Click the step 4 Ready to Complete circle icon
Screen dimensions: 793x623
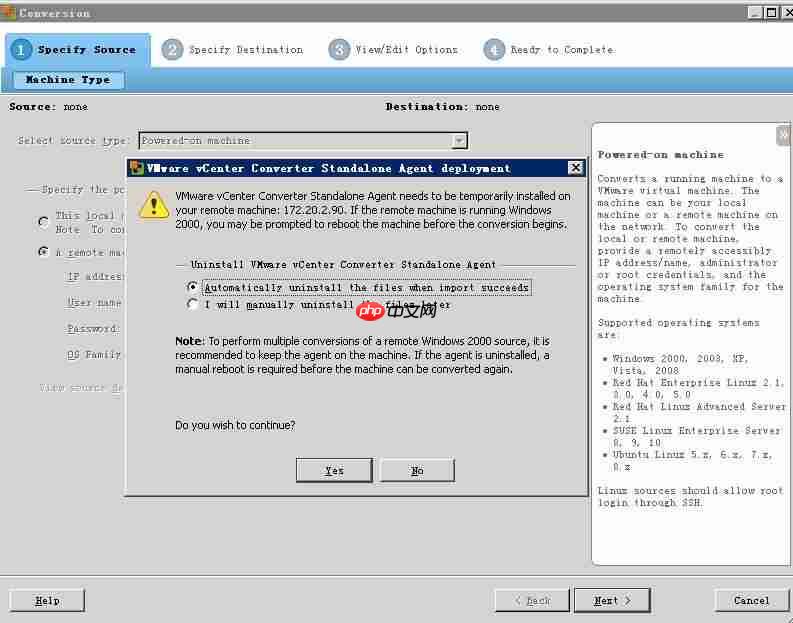coord(494,49)
